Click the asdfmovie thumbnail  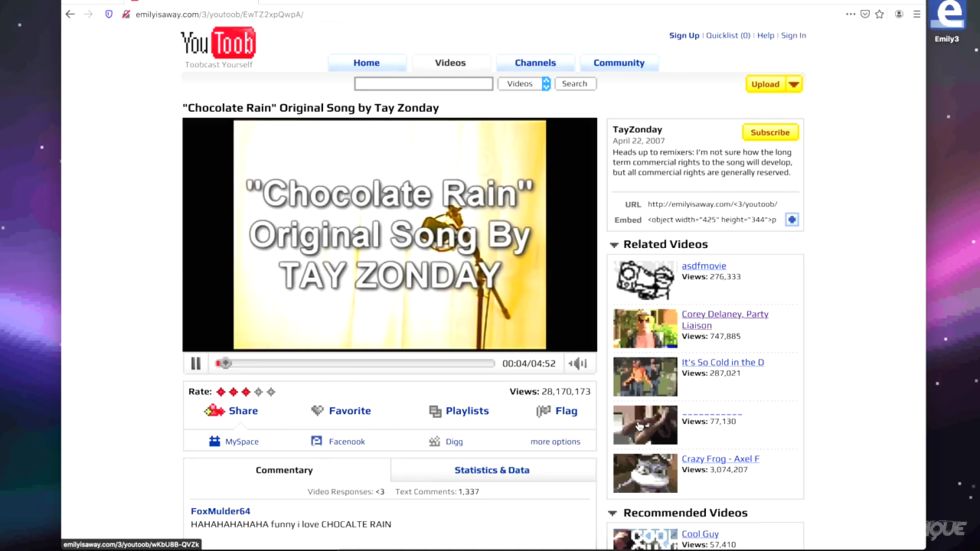[x=645, y=280]
